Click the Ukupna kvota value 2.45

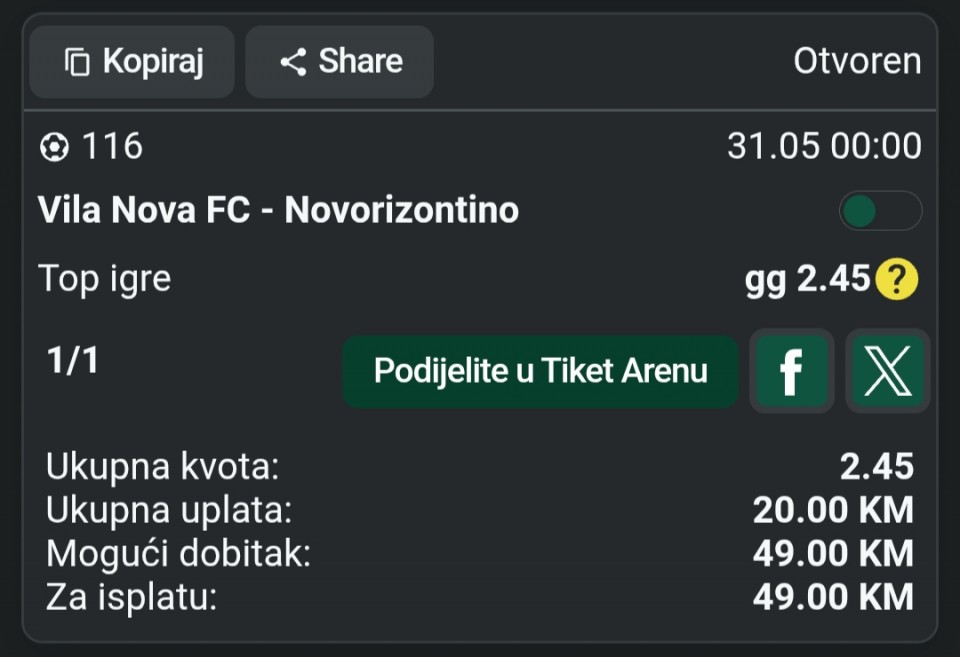tap(877, 467)
